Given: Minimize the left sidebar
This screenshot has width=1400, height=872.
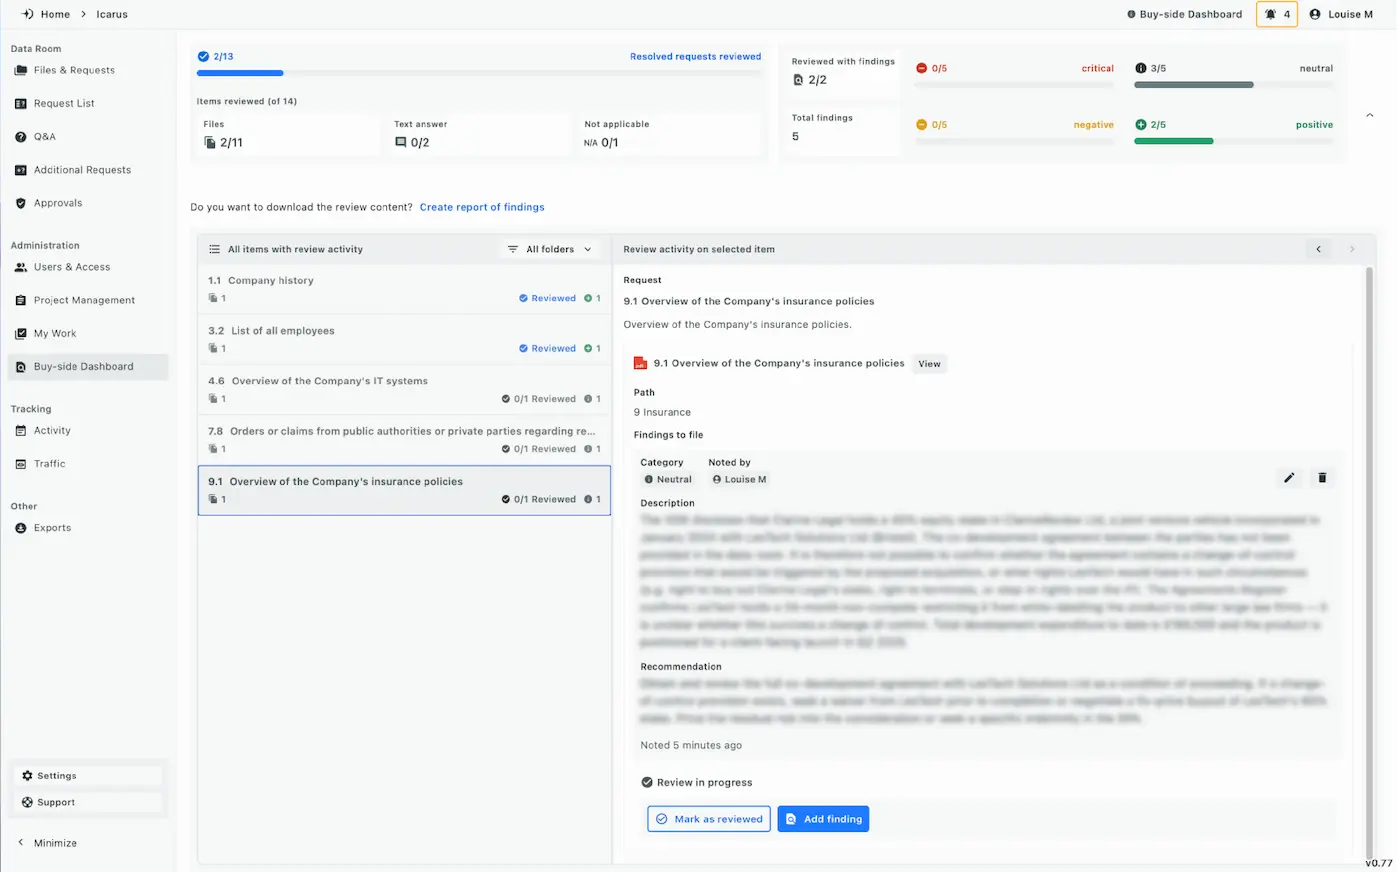Looking at the screenshot, I should 48,843.
